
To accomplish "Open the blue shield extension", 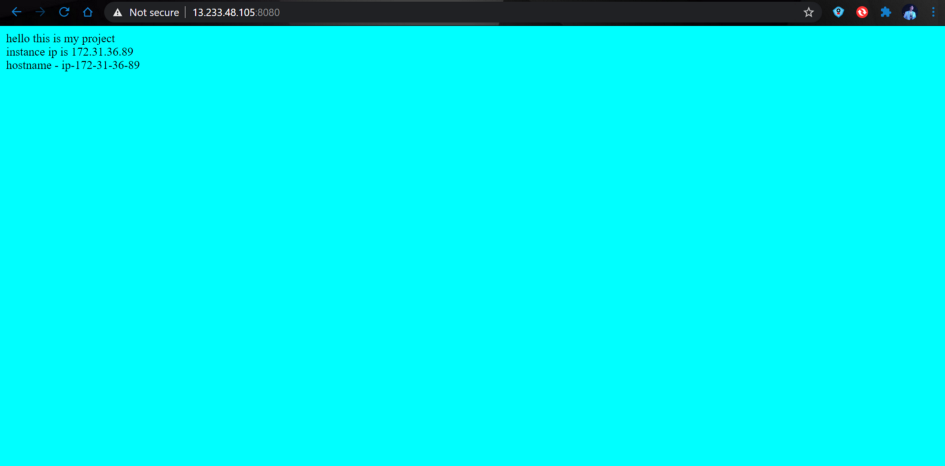I will click(x=838, y=12).
